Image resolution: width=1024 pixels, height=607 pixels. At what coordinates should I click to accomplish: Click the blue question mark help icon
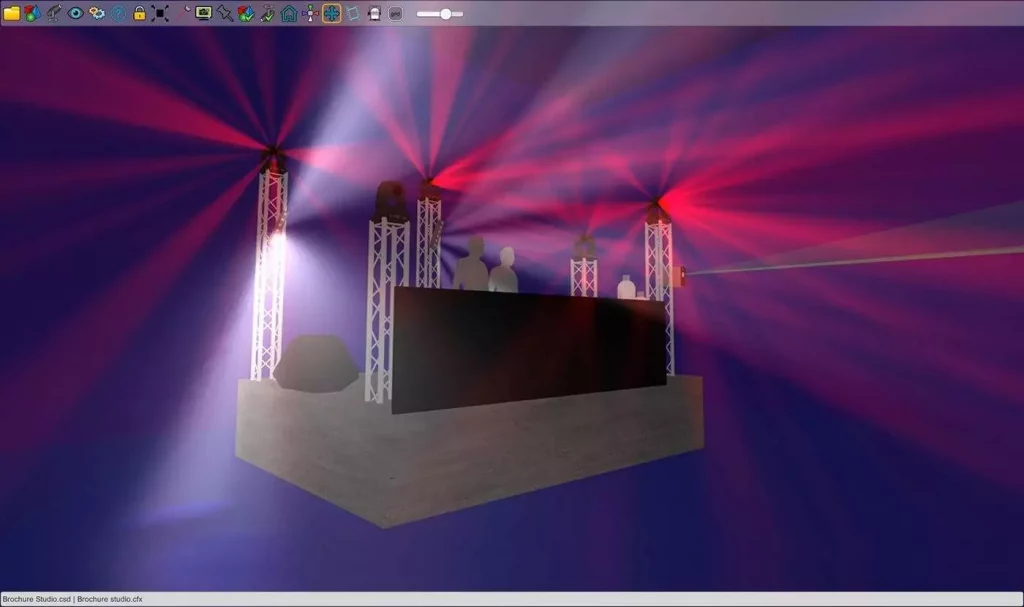pos(118,13)
